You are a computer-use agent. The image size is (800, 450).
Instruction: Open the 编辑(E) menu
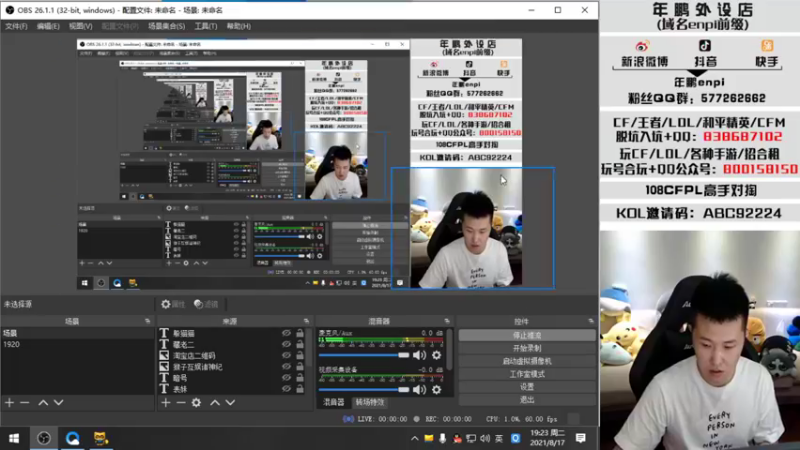(x=48, y=26)
